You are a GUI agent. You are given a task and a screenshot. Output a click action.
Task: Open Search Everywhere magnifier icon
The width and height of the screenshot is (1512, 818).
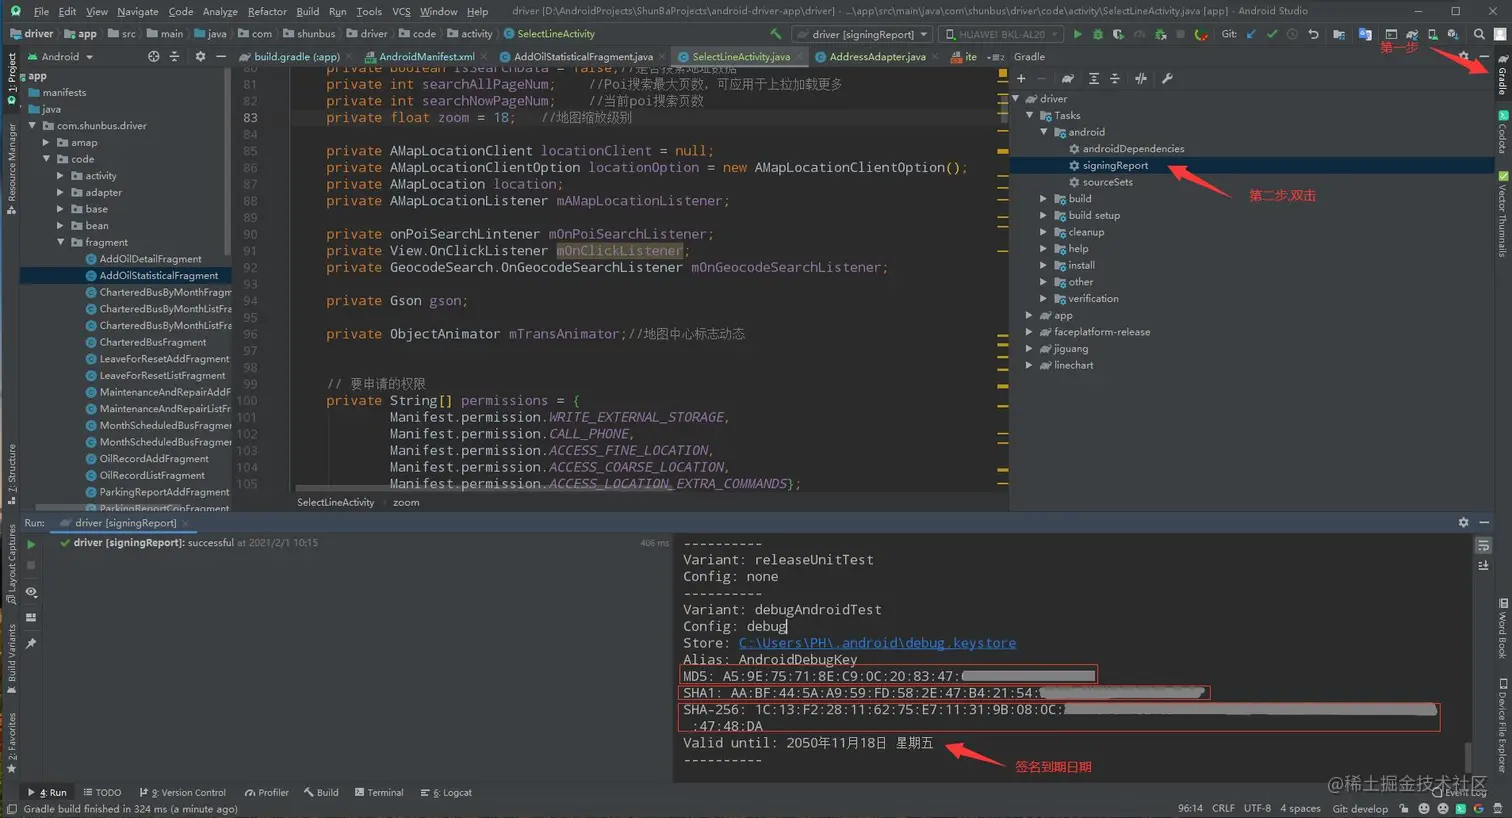[1479, 34]
